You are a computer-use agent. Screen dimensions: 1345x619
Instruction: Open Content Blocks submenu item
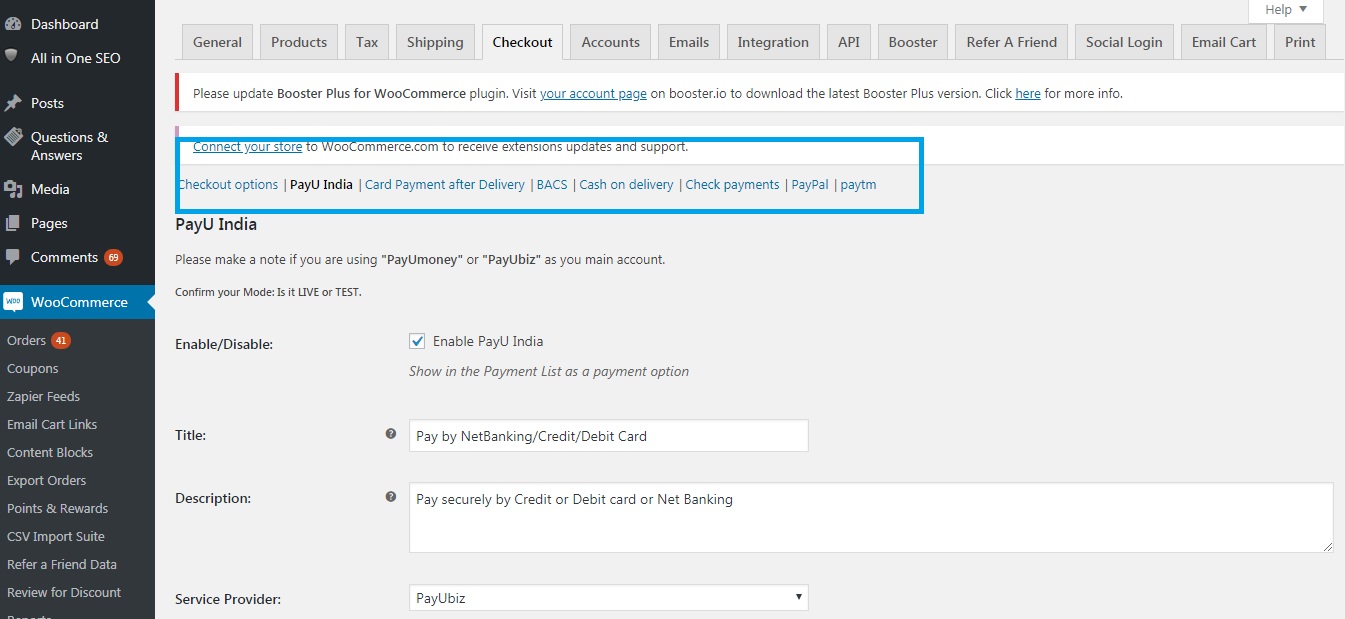[x=50, y=452]
